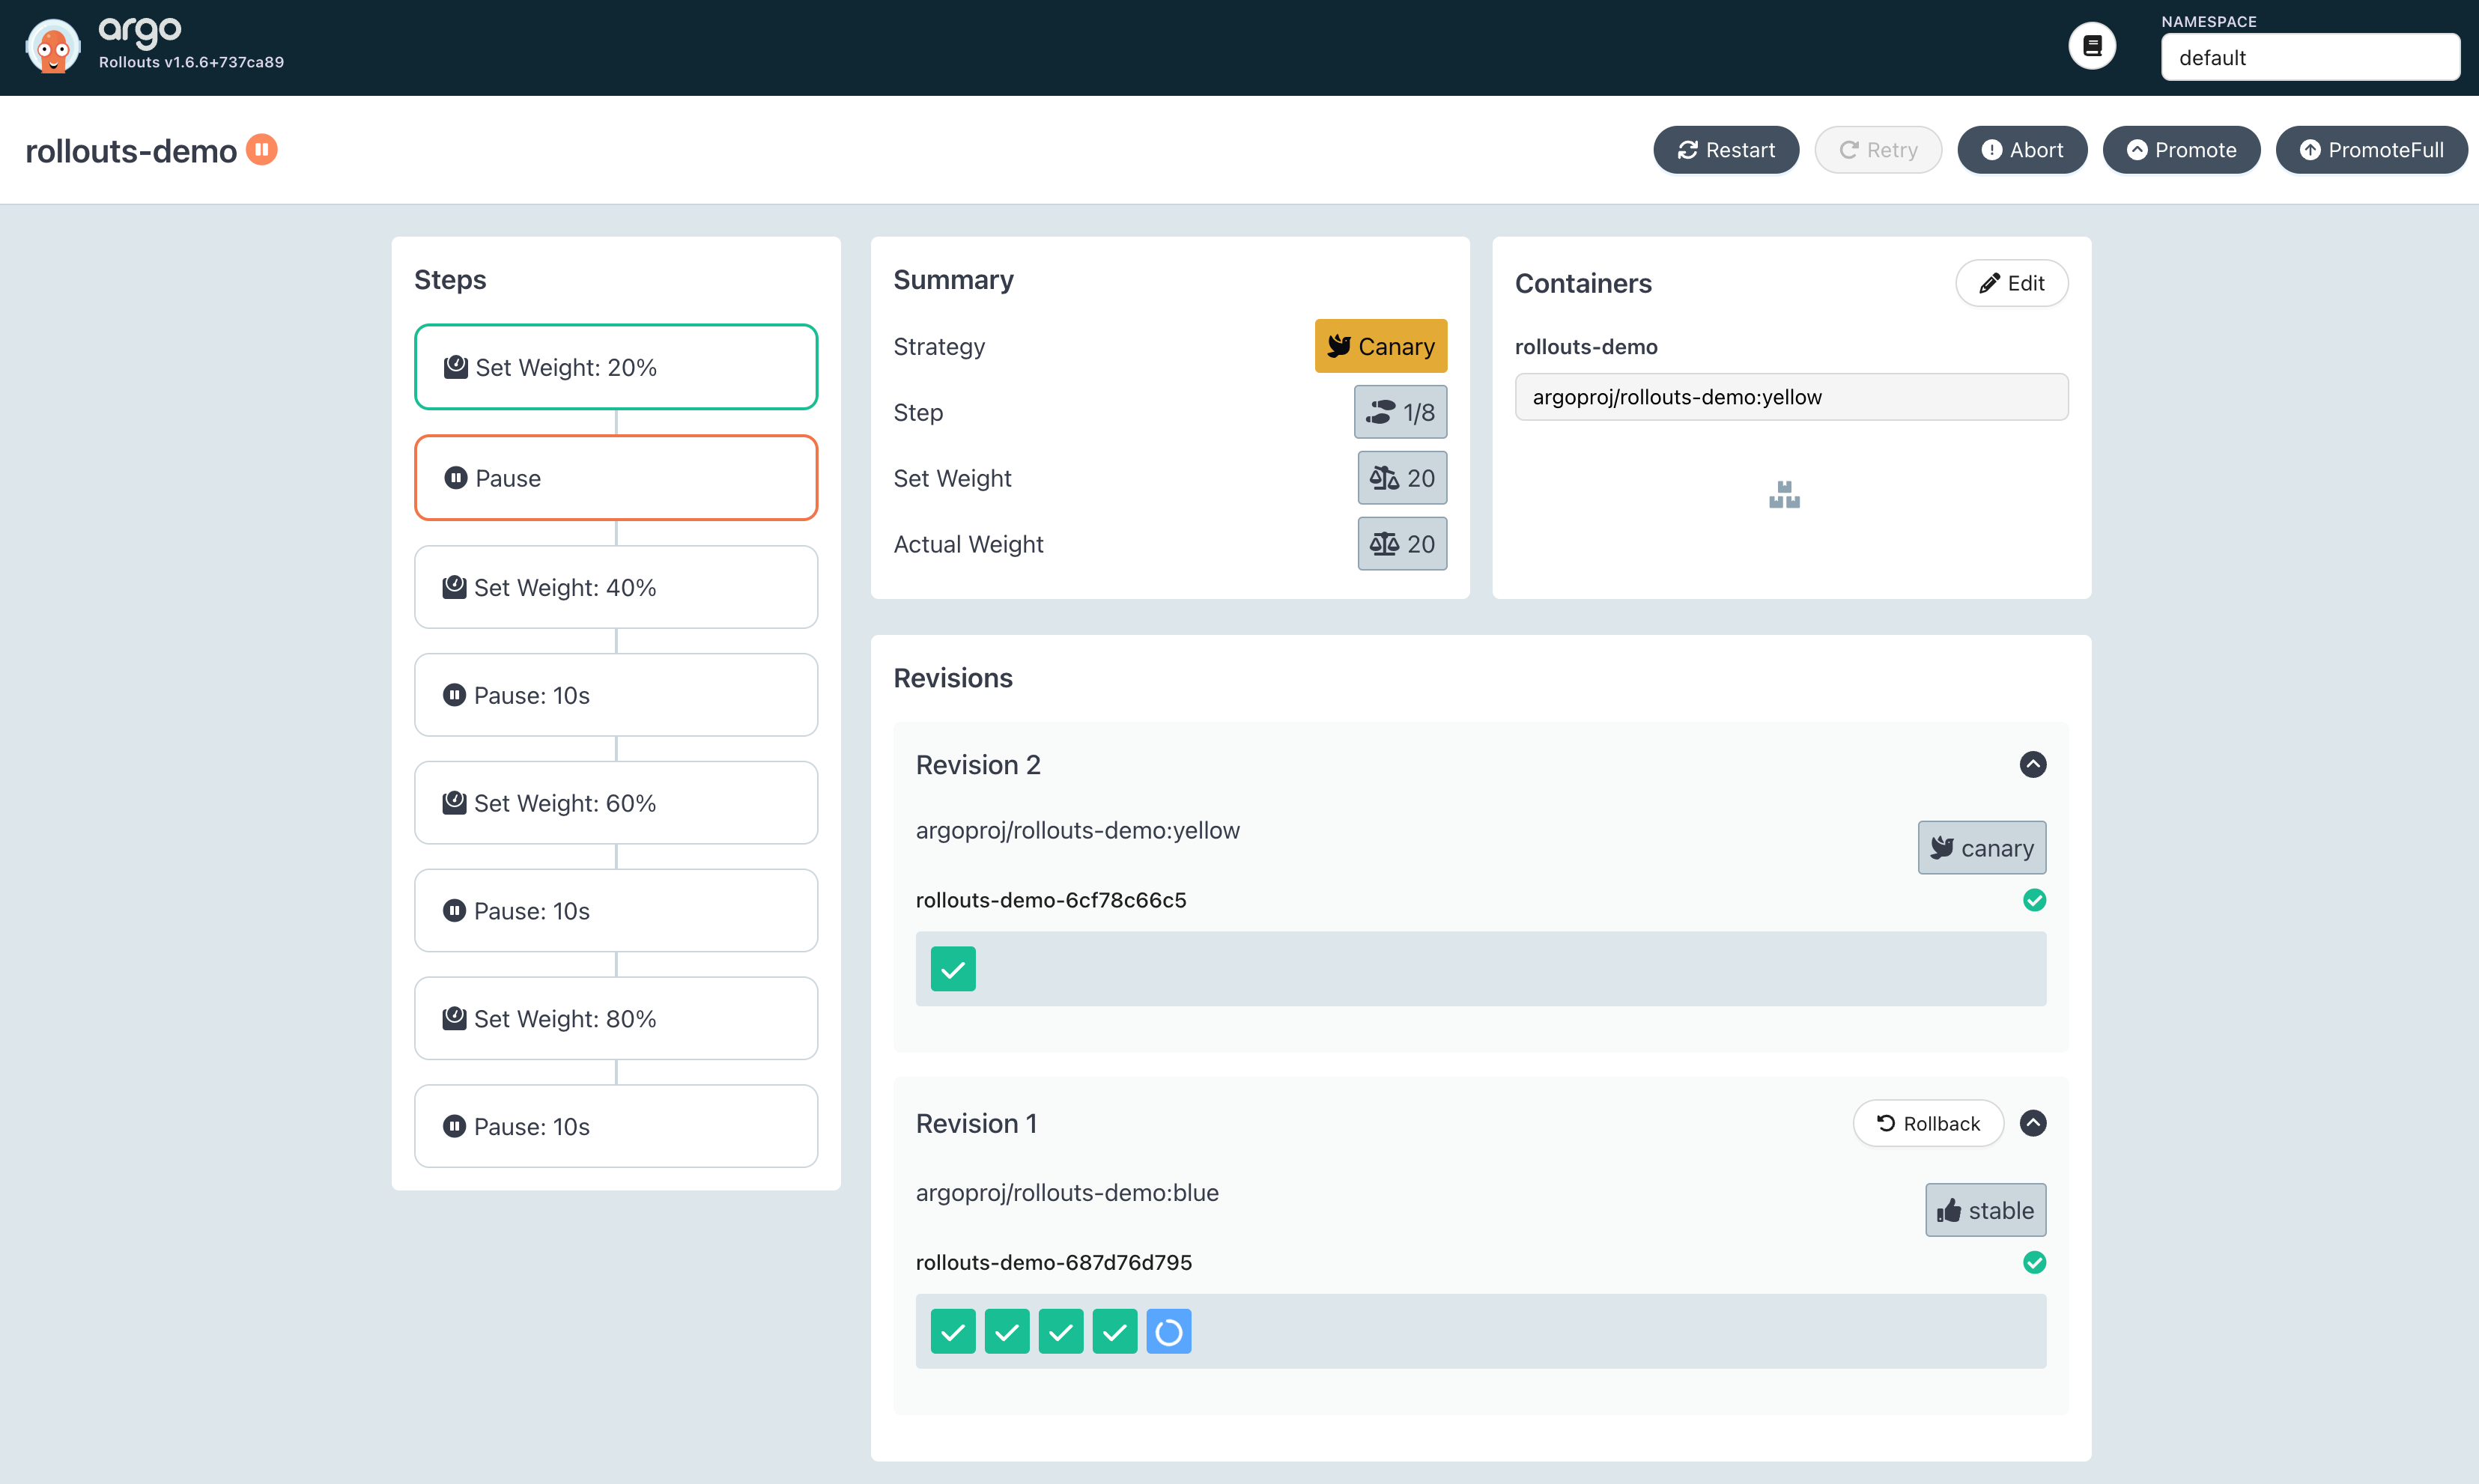Click the Rollouts version v1.6.6+737ca89 text

tap(191, 62)
